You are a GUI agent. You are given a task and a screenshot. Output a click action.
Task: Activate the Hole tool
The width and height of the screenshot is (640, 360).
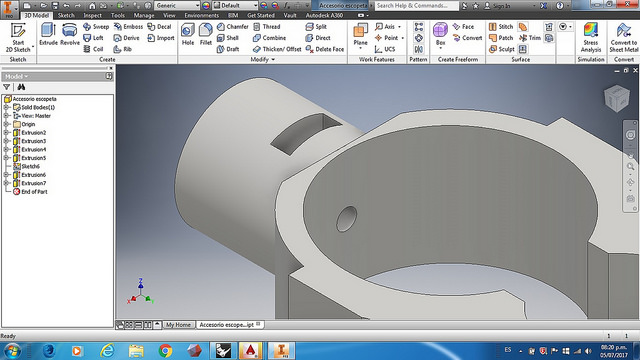[188, 34]
